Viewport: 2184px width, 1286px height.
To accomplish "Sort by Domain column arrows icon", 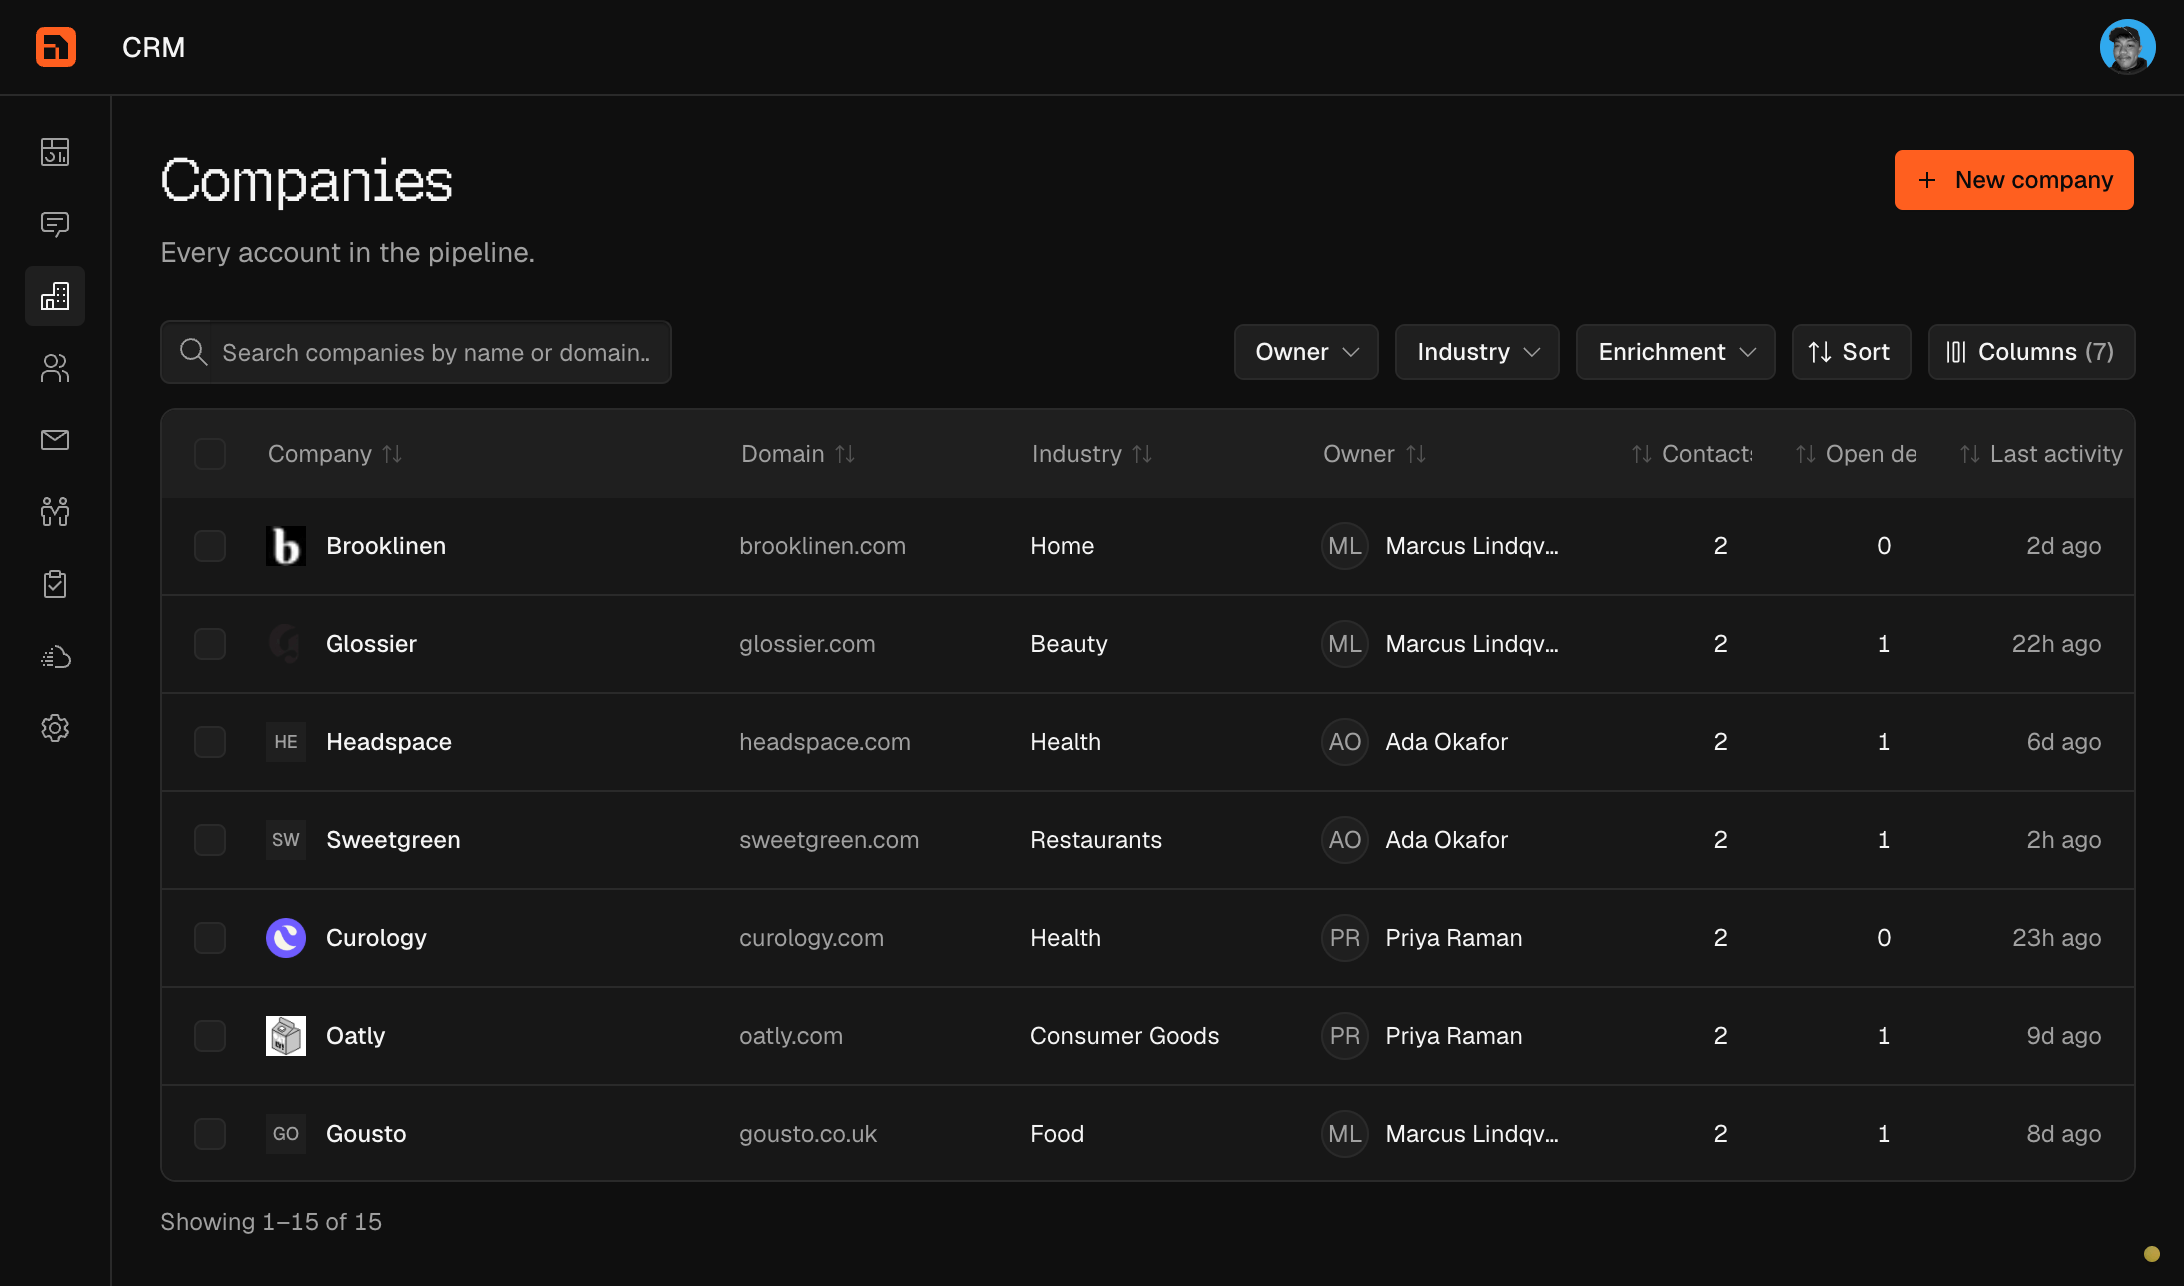I will coord(845,454).
